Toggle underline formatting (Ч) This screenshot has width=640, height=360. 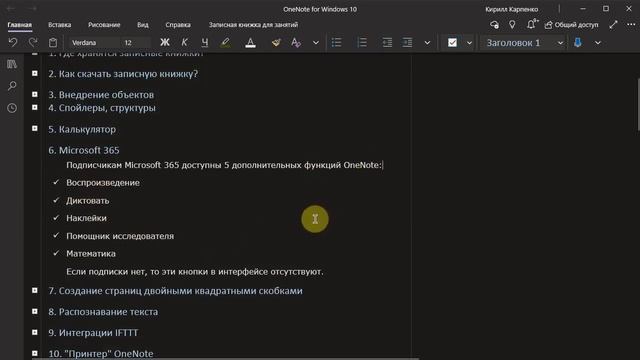204,42
